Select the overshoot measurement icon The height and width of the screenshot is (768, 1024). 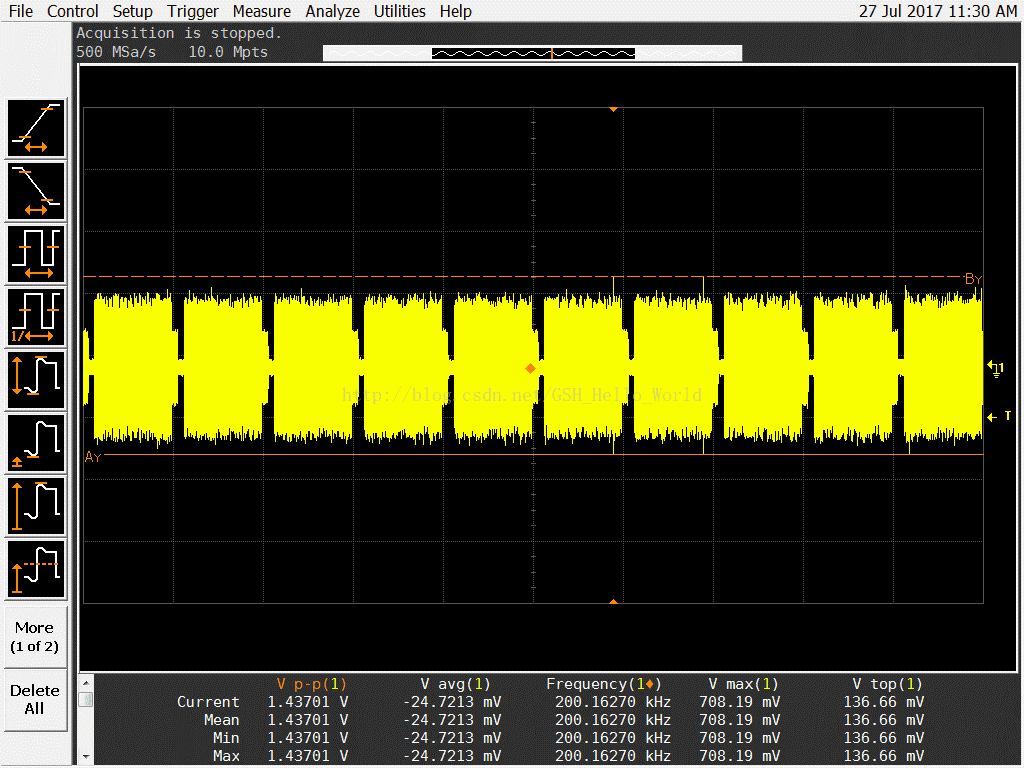[x=36, y=569]
